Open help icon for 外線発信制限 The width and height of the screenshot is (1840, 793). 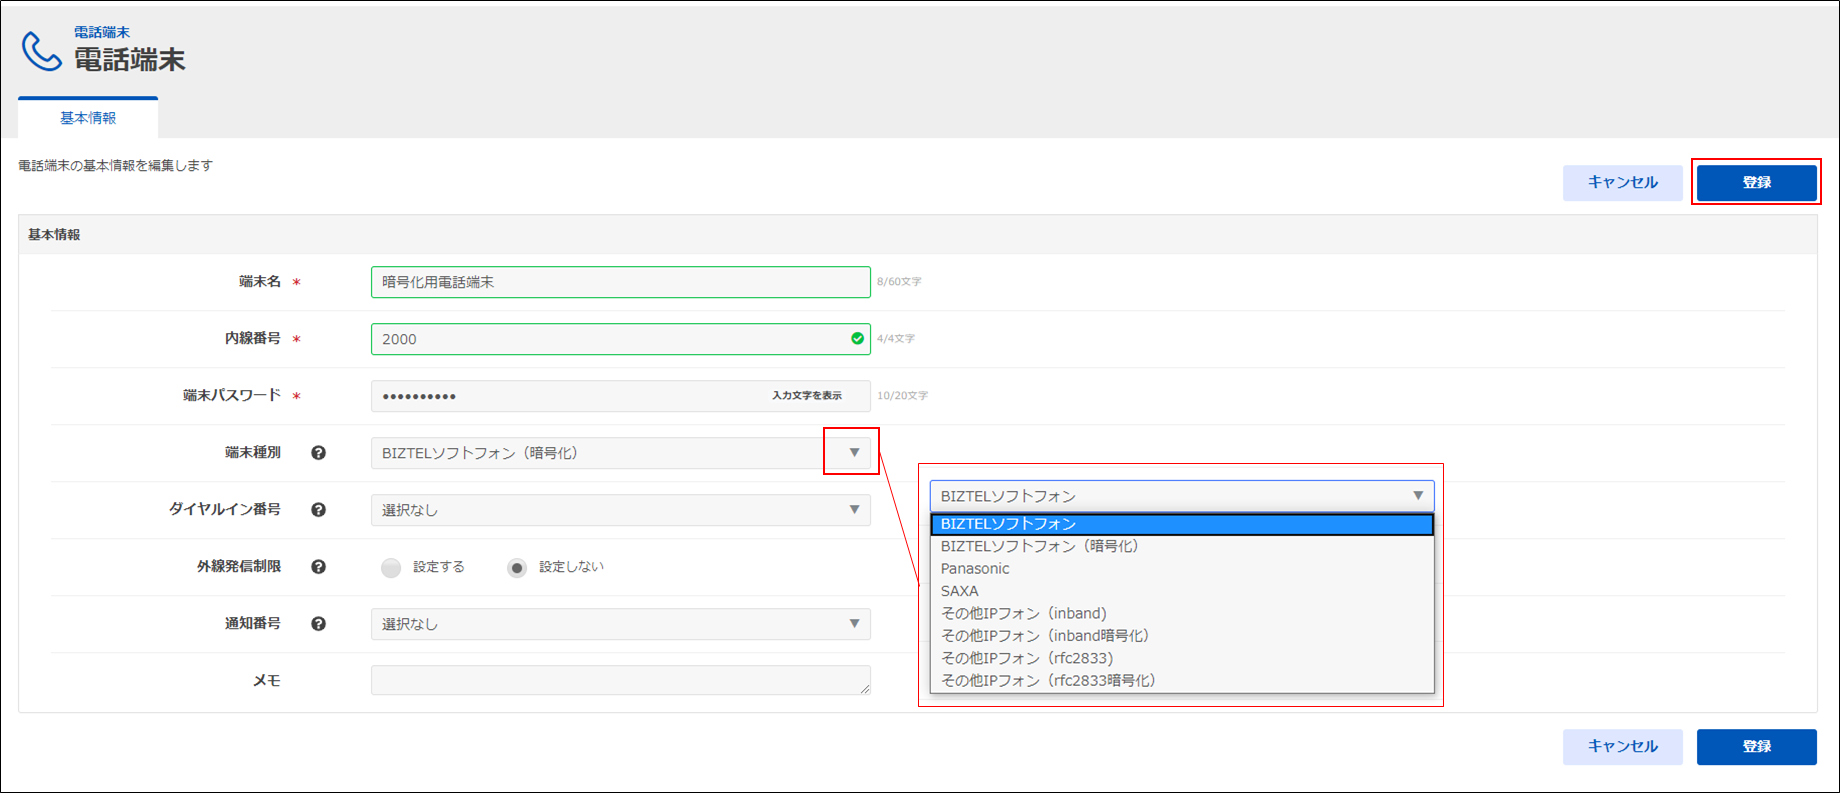318,567
